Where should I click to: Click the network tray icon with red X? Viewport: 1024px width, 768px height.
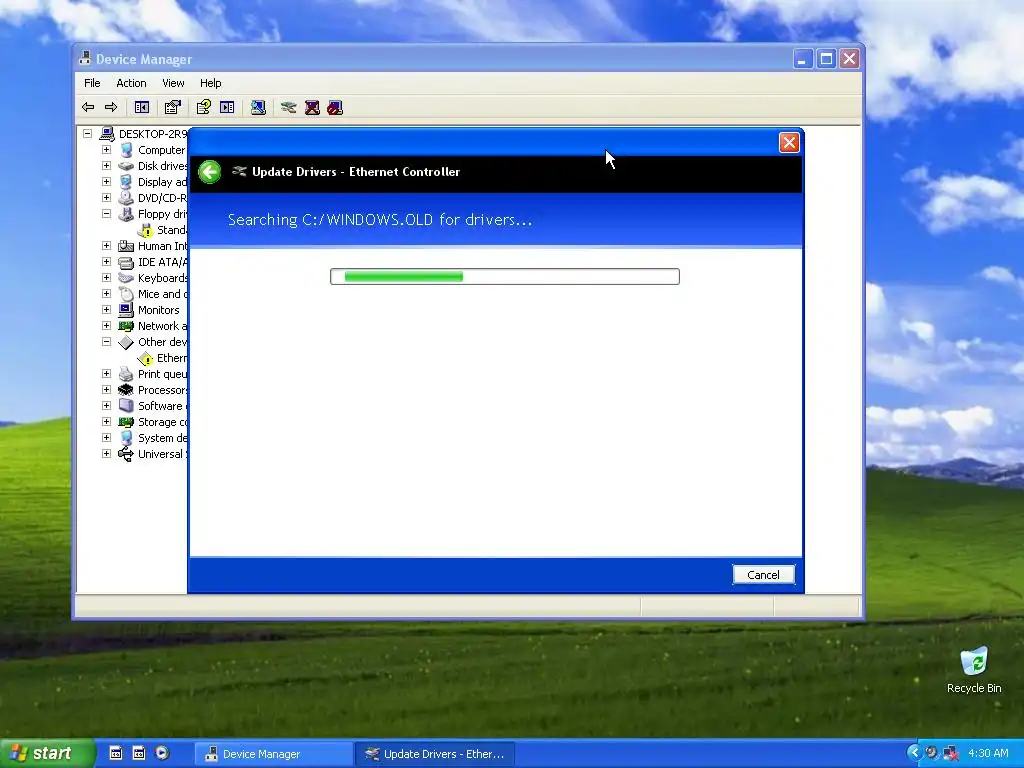pyautogui.click(x=950, y=753)
